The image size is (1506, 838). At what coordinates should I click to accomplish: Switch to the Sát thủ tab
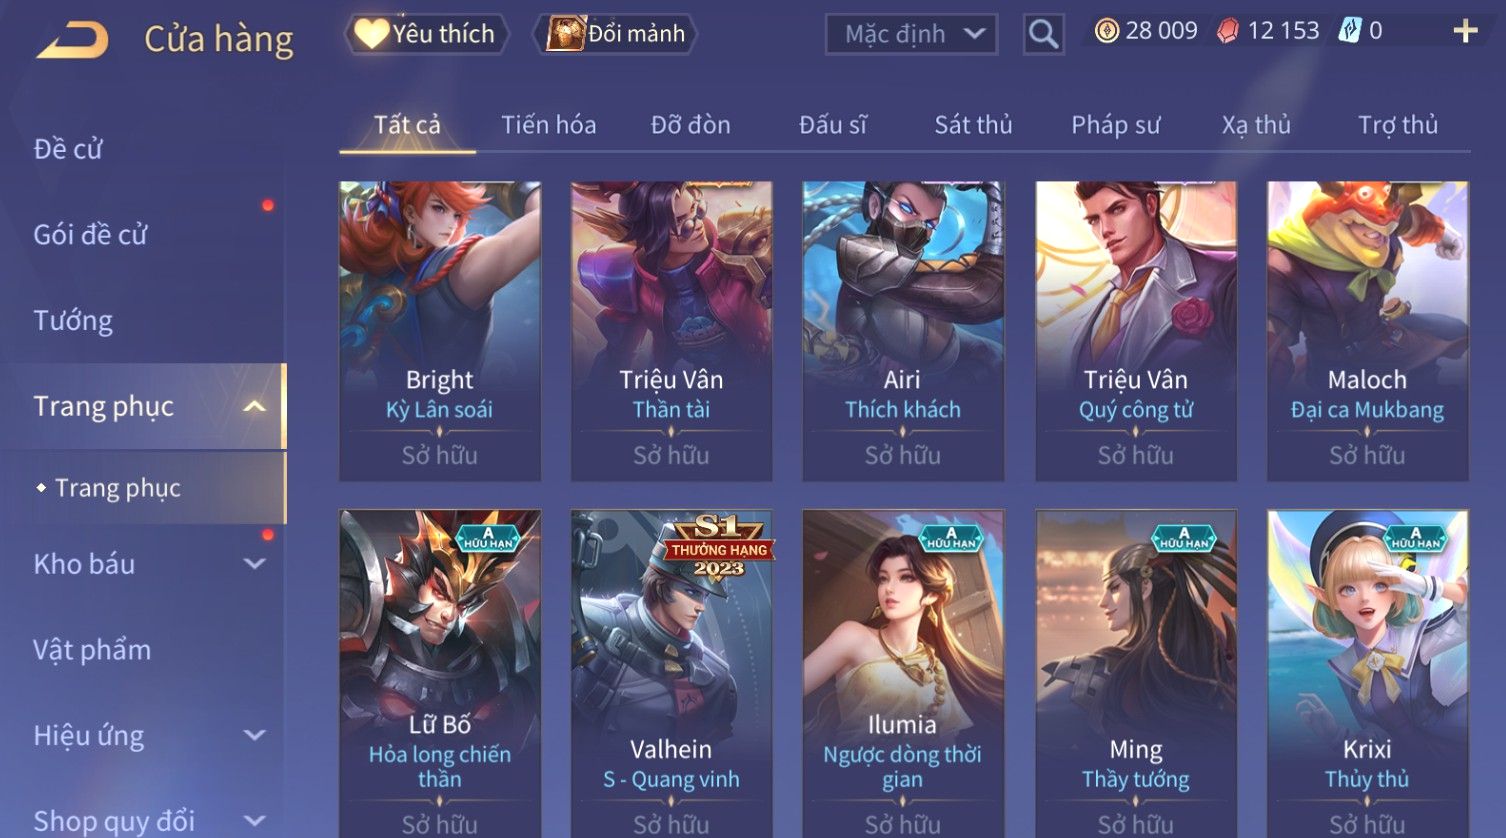click(973, 125)
